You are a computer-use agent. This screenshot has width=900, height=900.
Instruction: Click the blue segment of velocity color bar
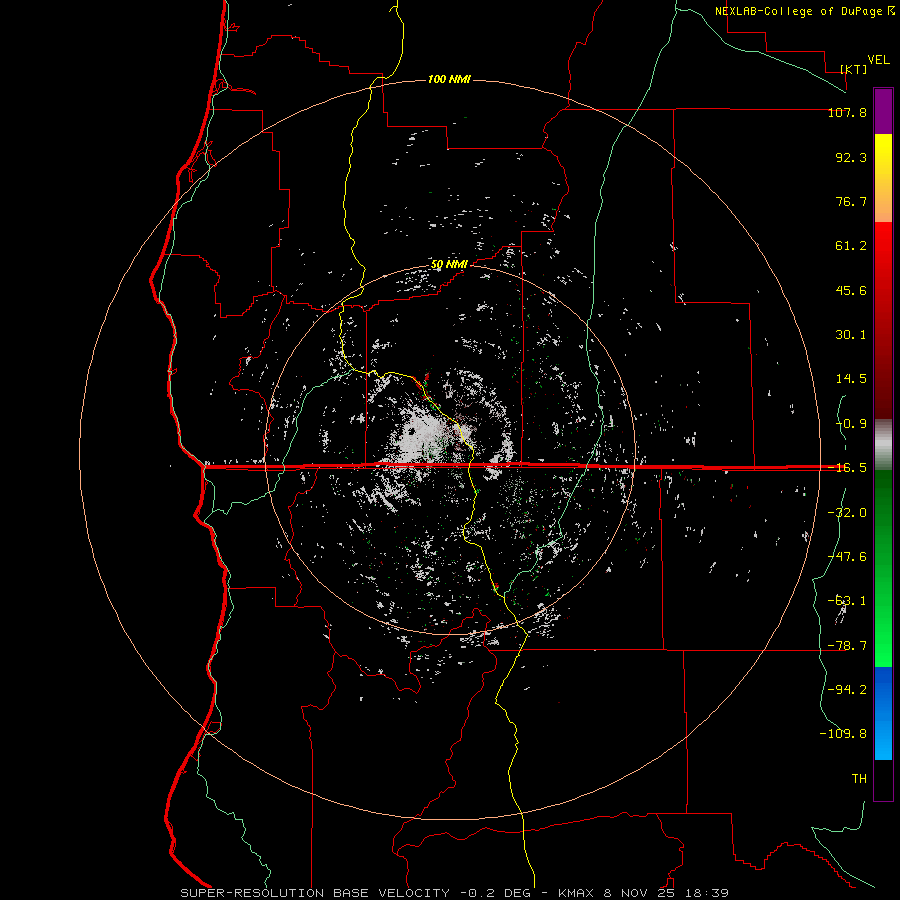pyautogui.click(x=883, y=713)
